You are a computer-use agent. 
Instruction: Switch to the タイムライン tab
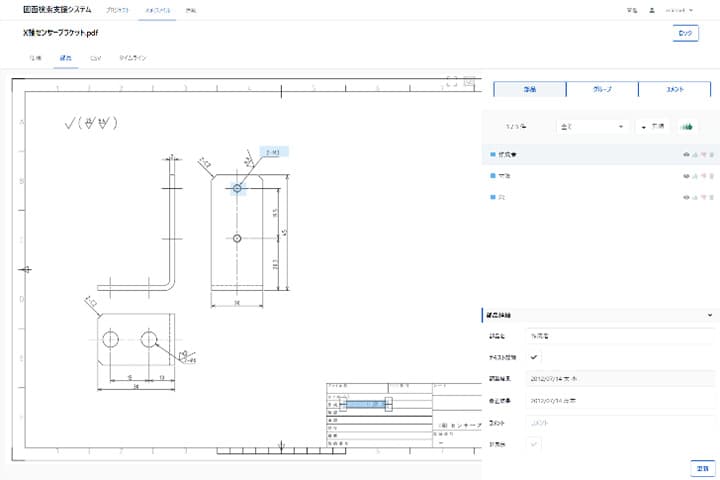[x=133, y=58]
